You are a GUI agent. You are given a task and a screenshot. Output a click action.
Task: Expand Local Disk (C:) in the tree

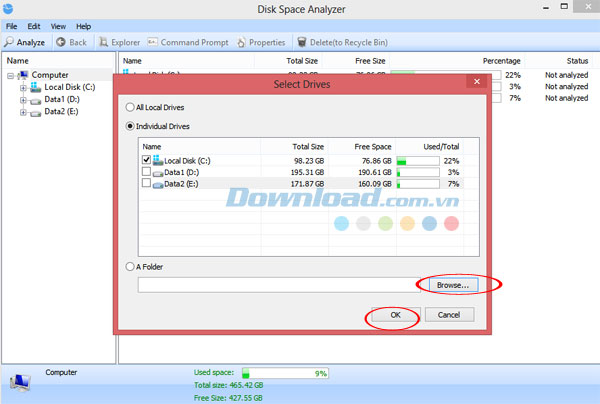22,88
